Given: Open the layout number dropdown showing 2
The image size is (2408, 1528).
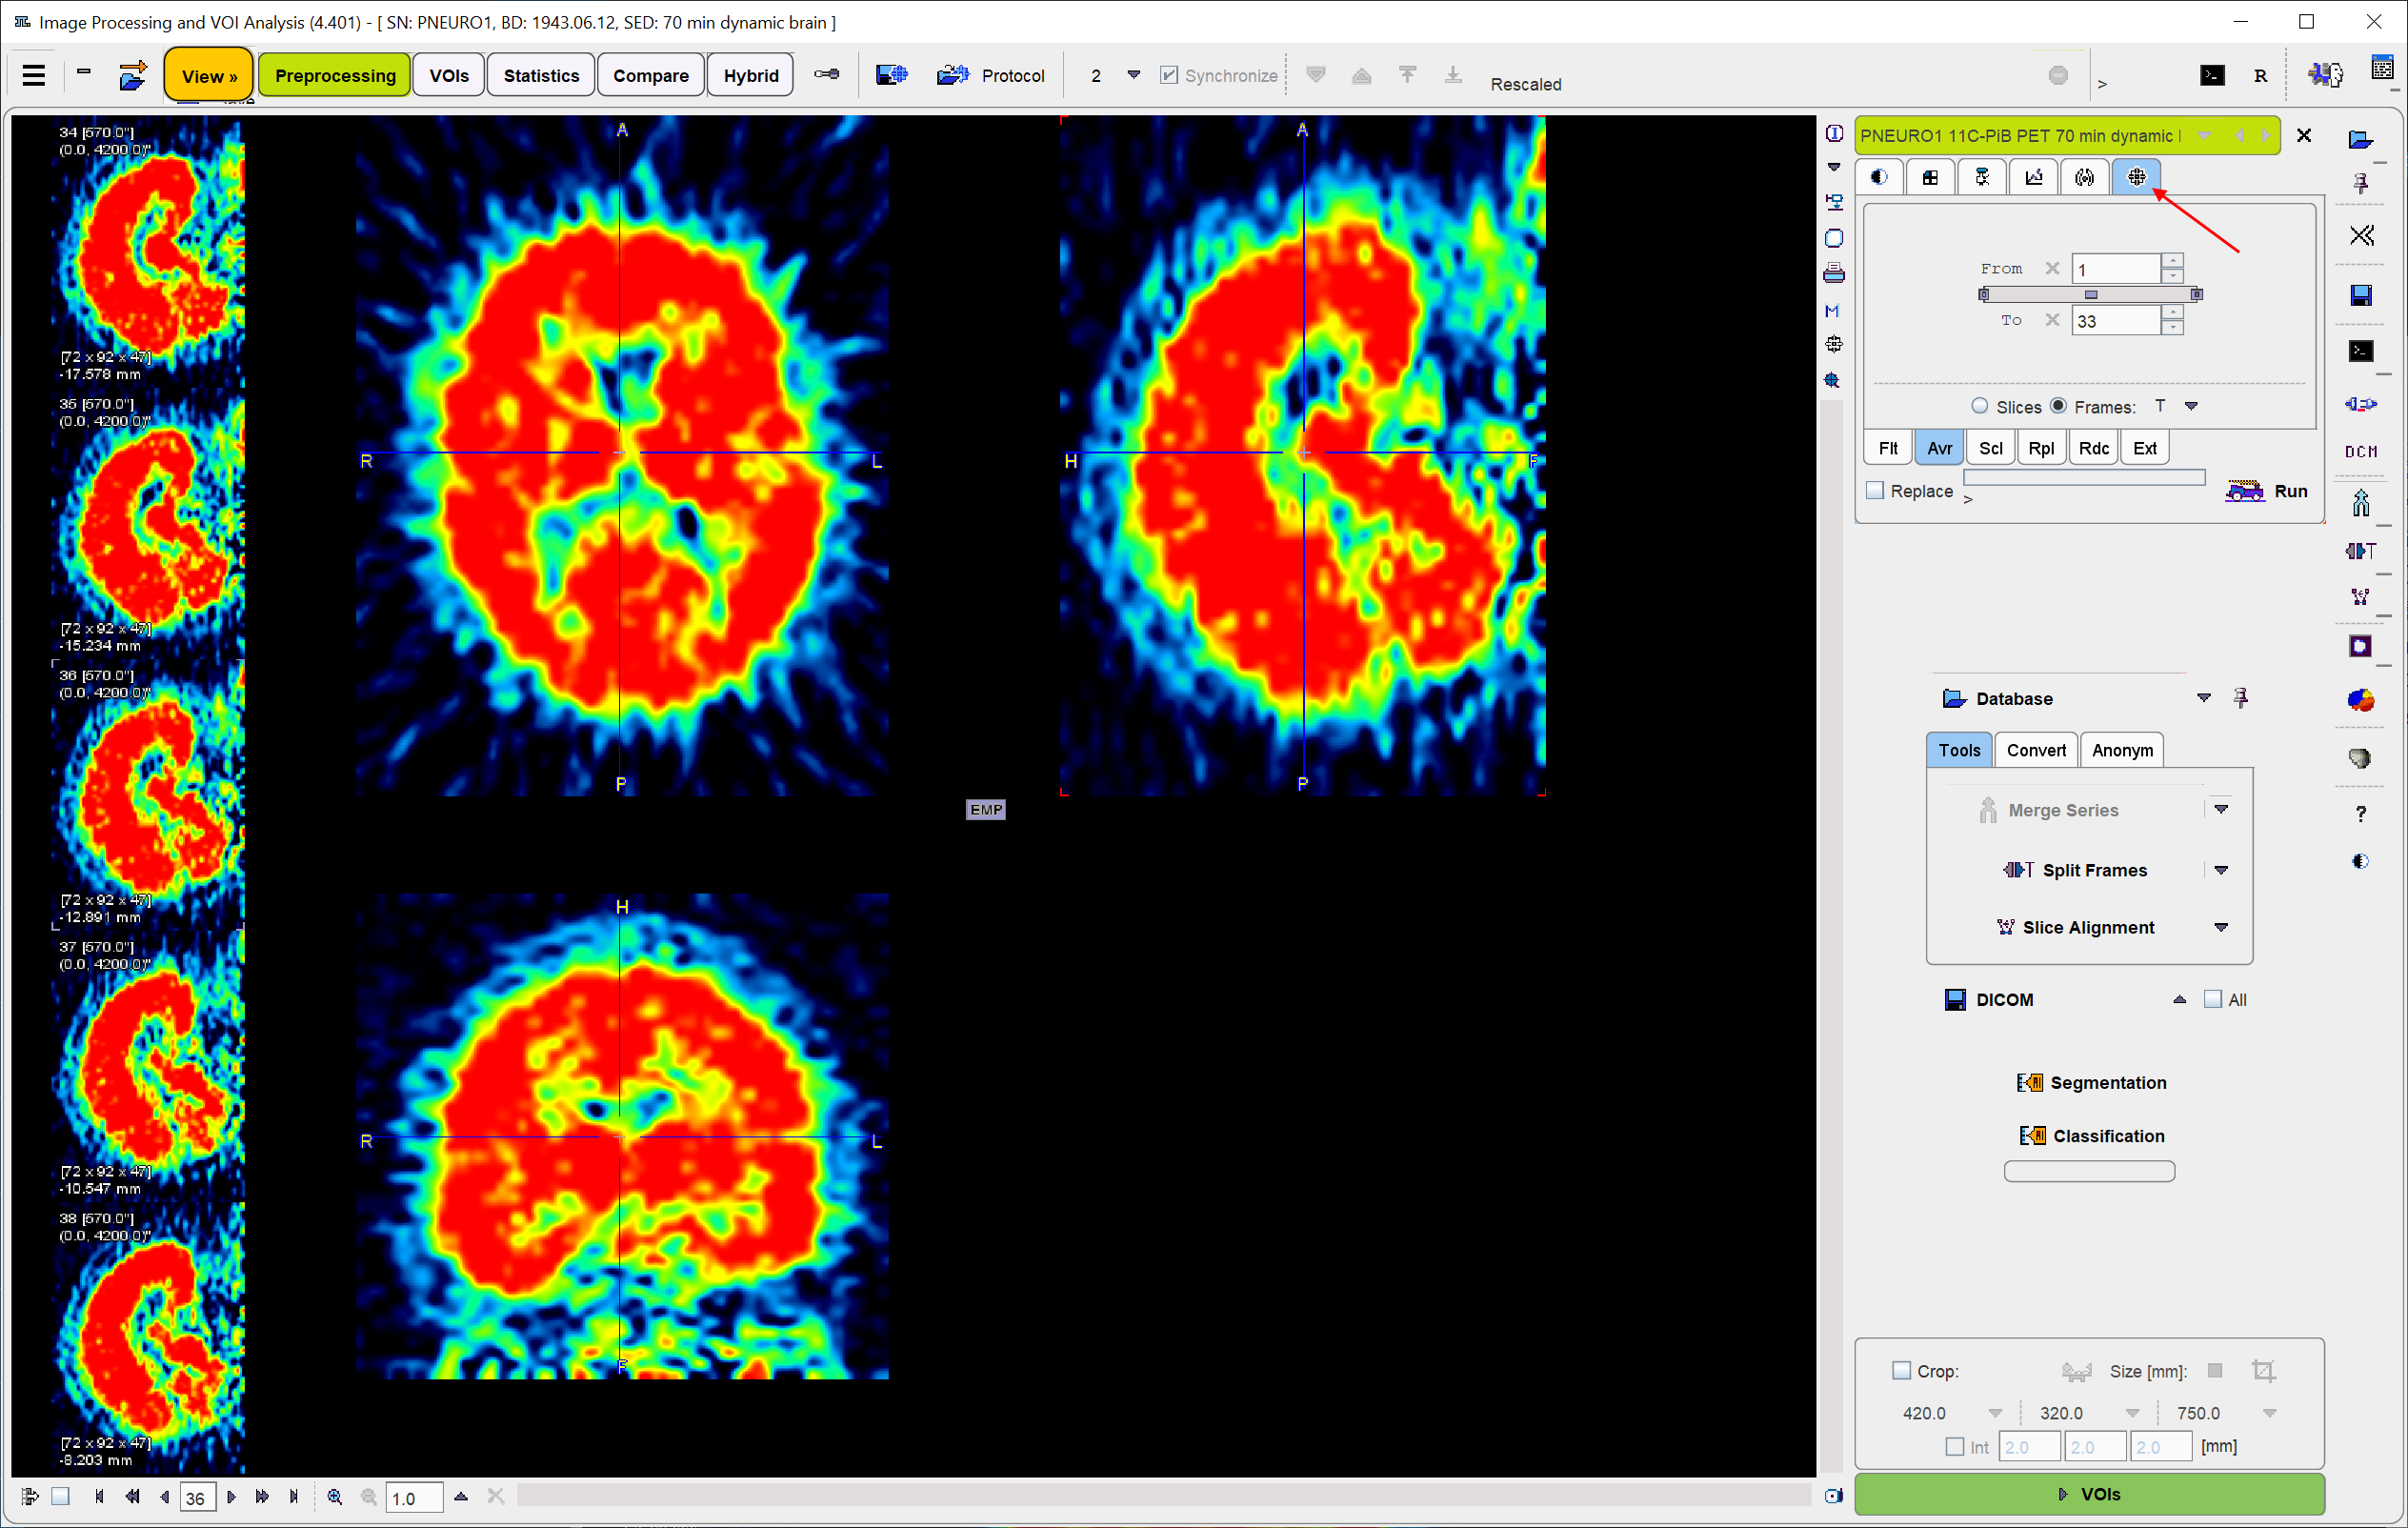Looking at the screenshot, I should (1133, 75).
